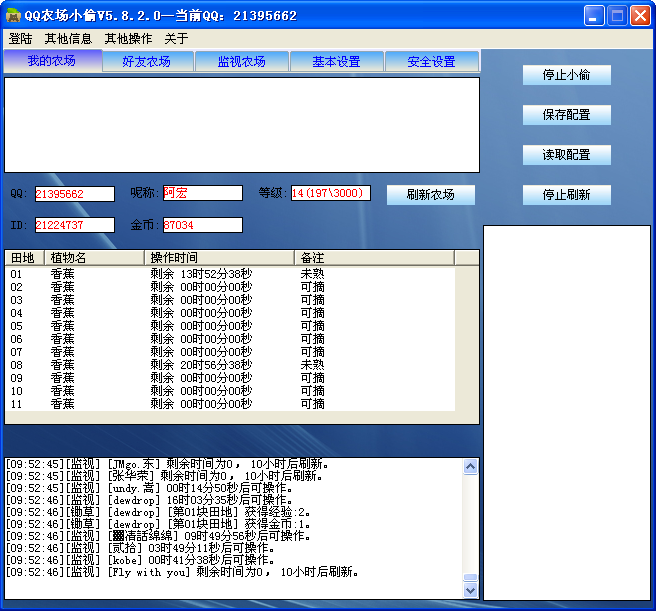Switch to the 监视农场 tab
Image resolution: width=656 pixels, height=611 pixels.
[x=242, y=62]
